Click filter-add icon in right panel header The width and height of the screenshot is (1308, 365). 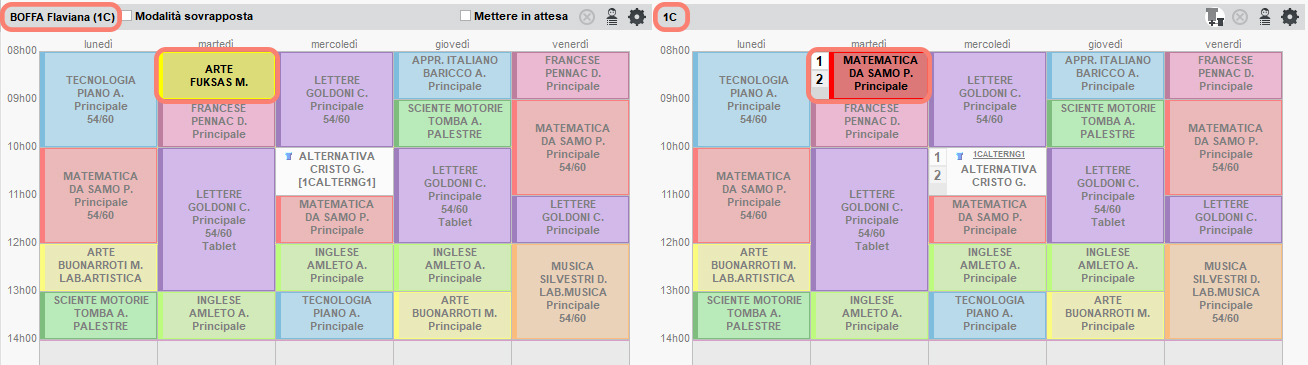1215,17
